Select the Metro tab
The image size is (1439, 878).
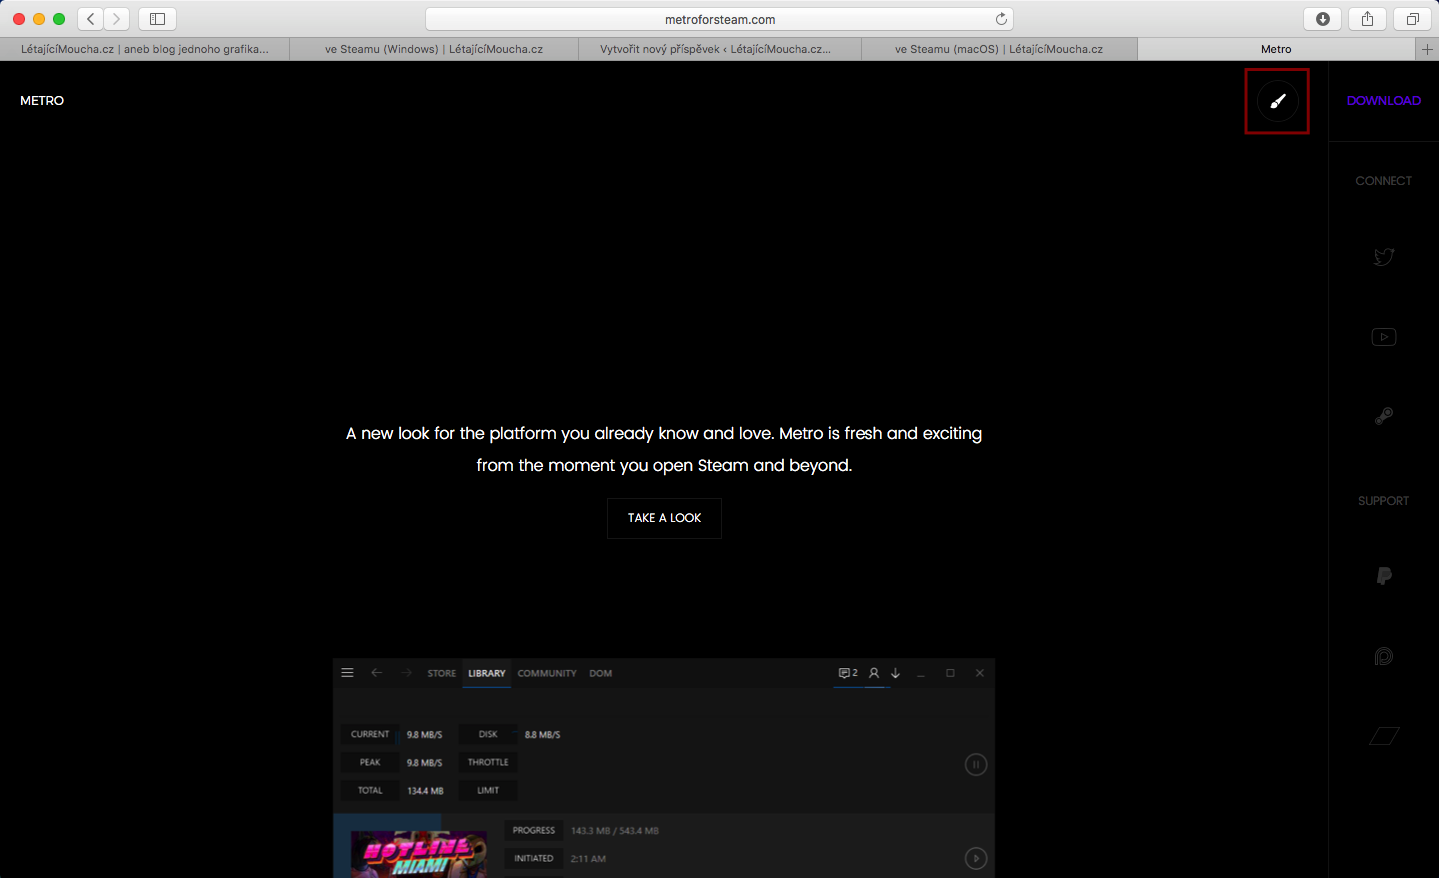pyautogui.click(x=1276, y=49)
